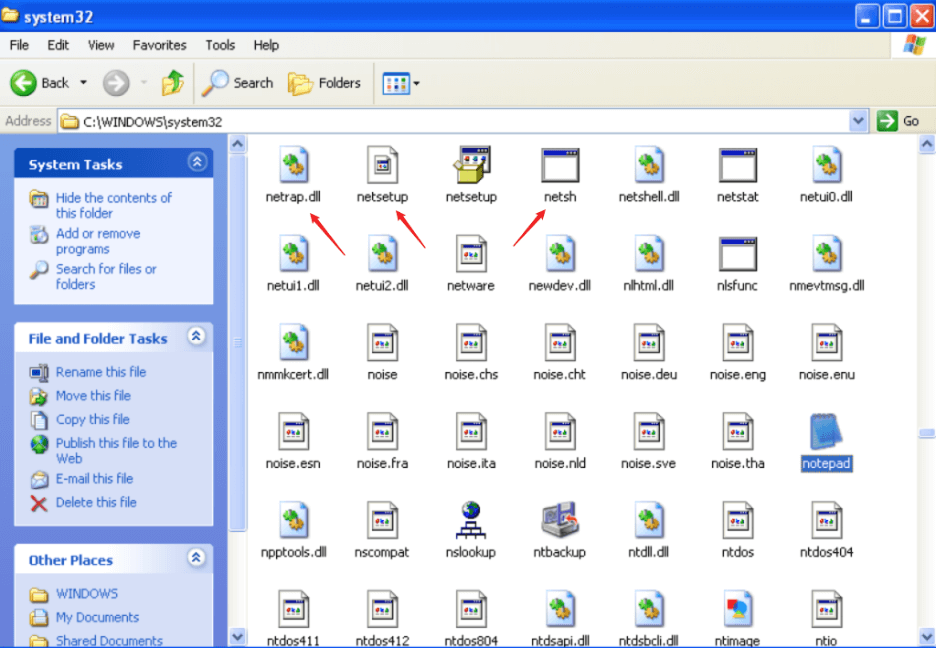Select the netrap.dll file icon
This screenshot has height=648, width=936.
pyautogui.click(x=293, y=165)
